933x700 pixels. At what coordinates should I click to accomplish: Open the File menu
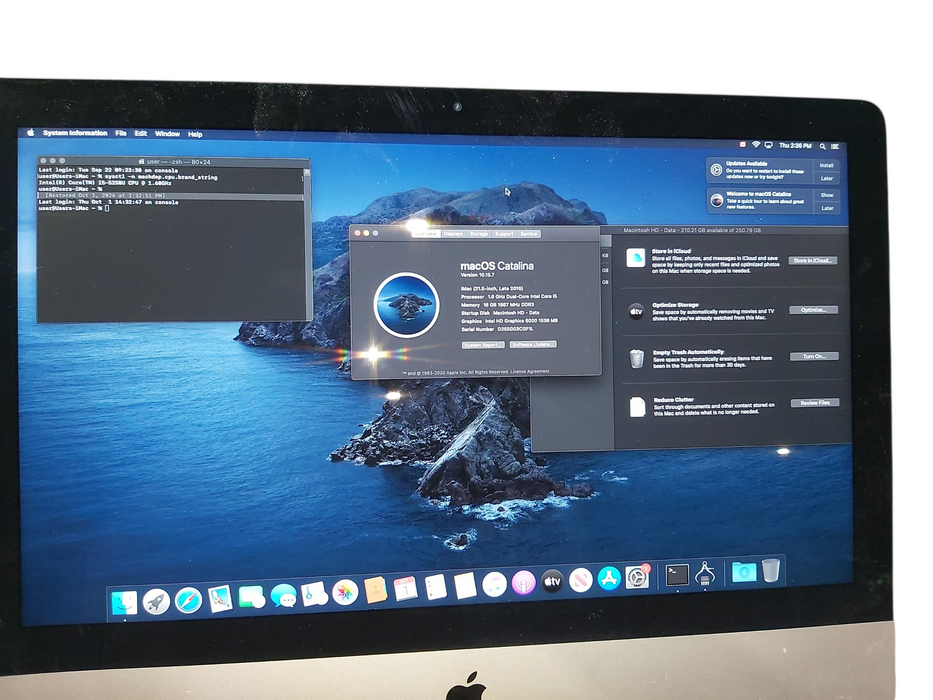click(121, 133)
